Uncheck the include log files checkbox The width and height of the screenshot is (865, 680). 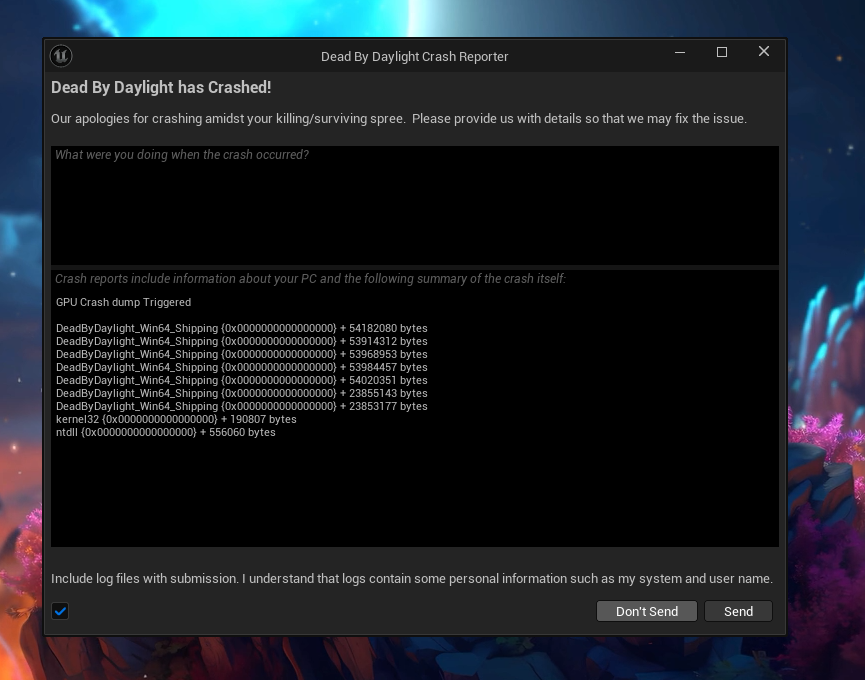60,611
